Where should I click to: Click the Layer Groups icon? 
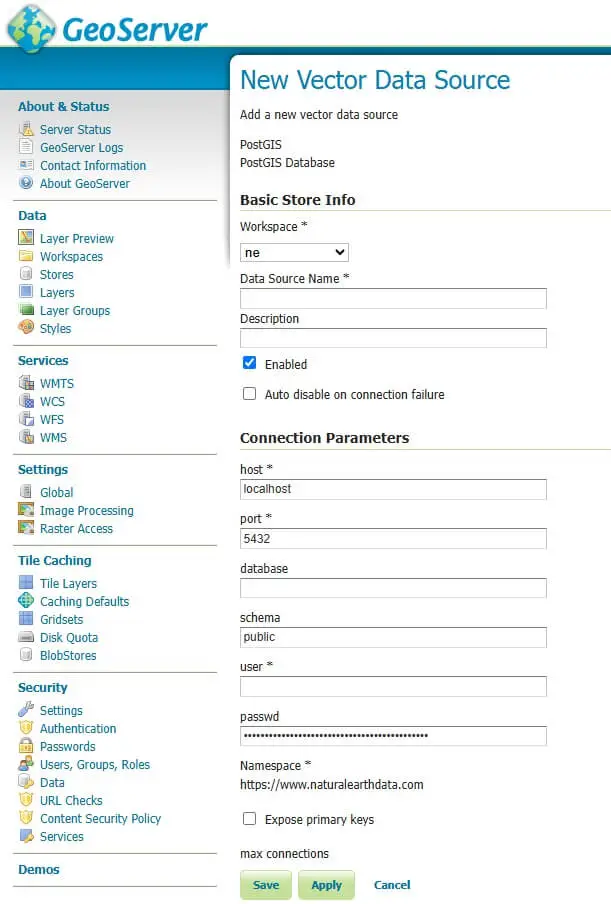tap(26, 310)
